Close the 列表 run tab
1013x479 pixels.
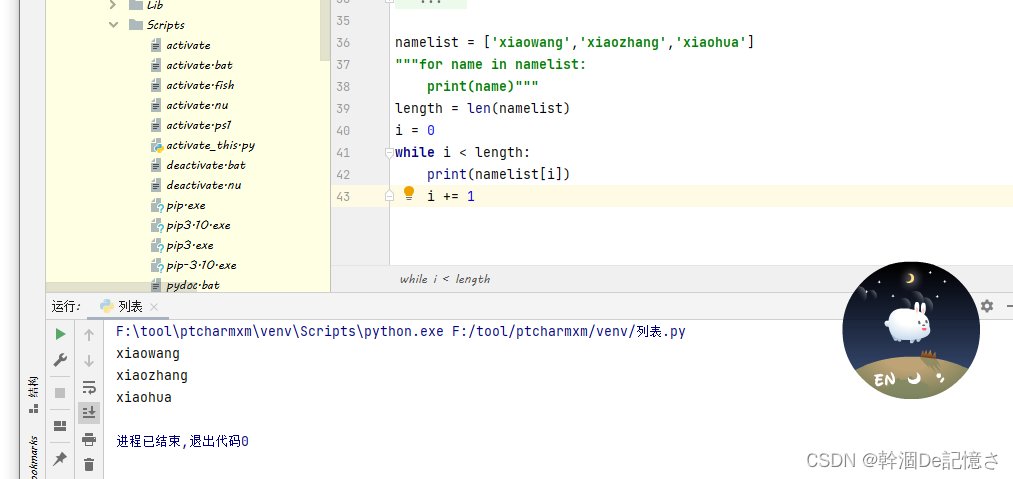153,306
